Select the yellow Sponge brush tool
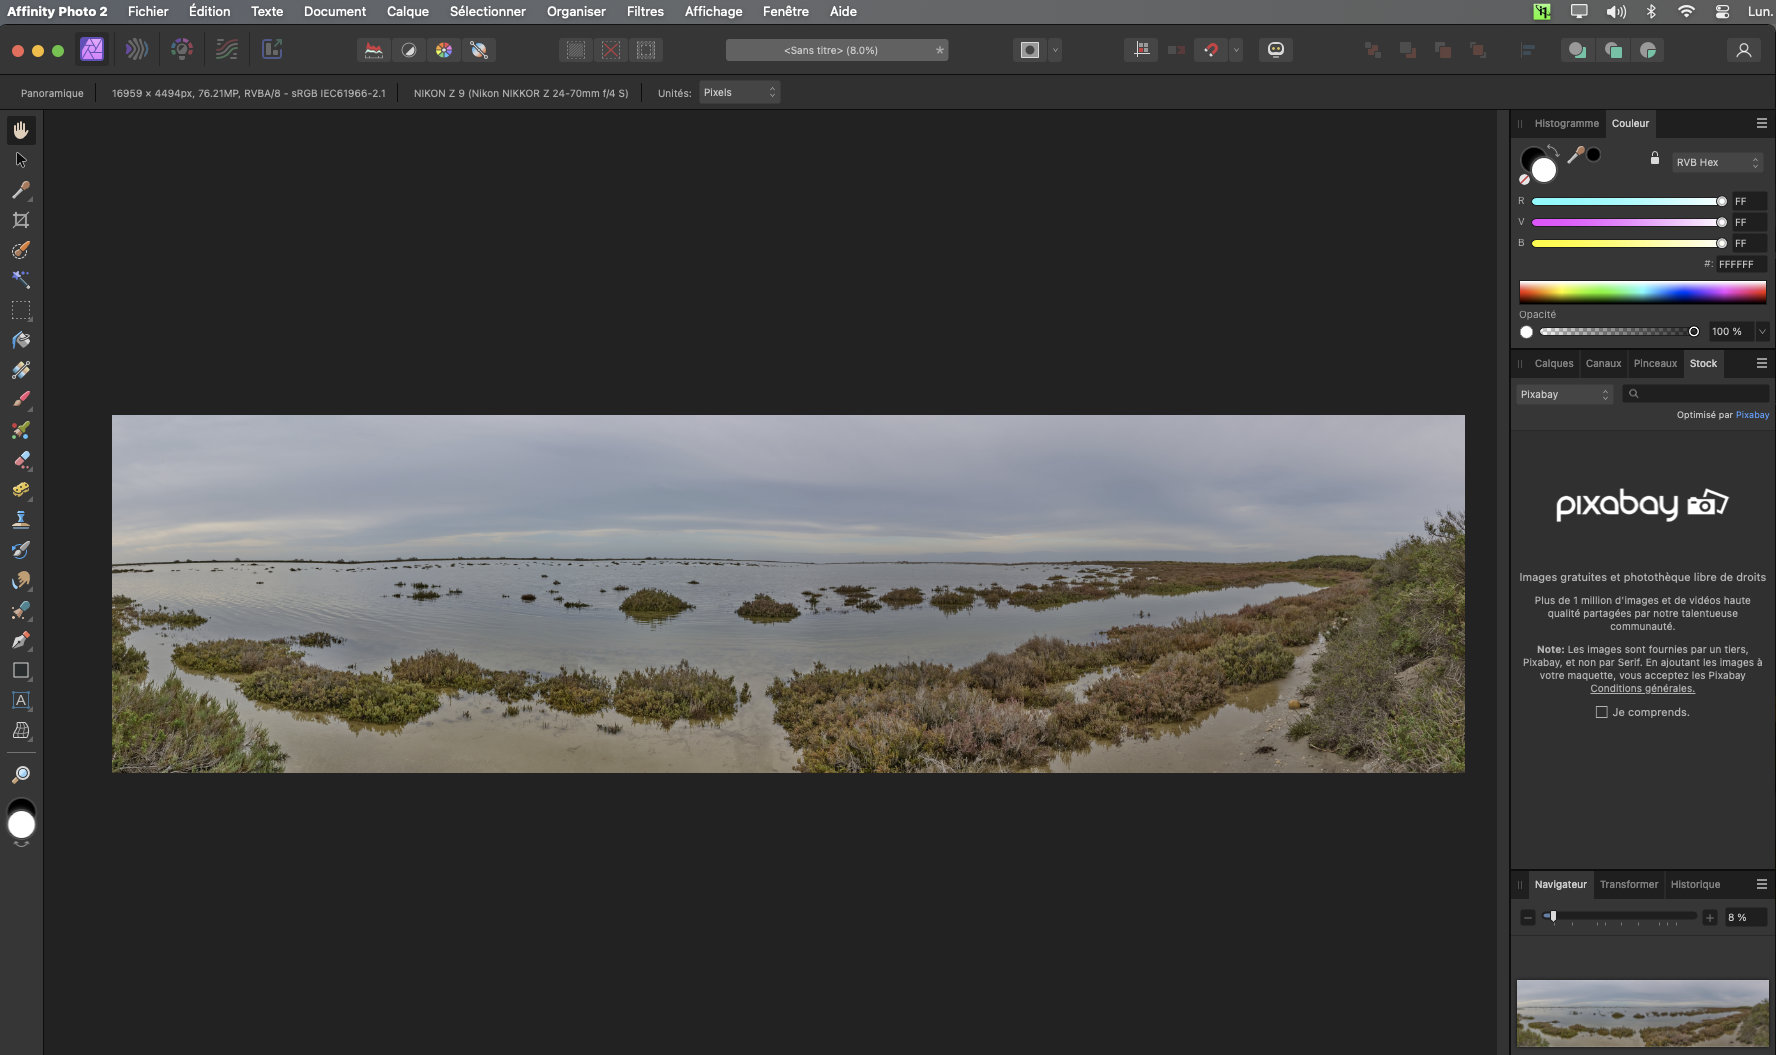 point(21,490)
